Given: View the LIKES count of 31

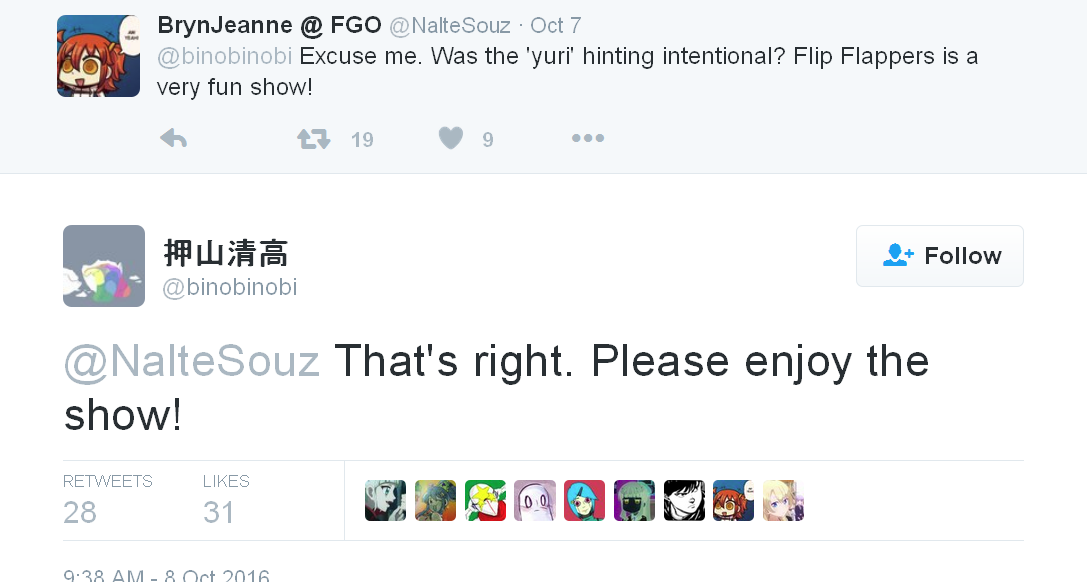Looking at the screenshot, I should click(218, 512).
